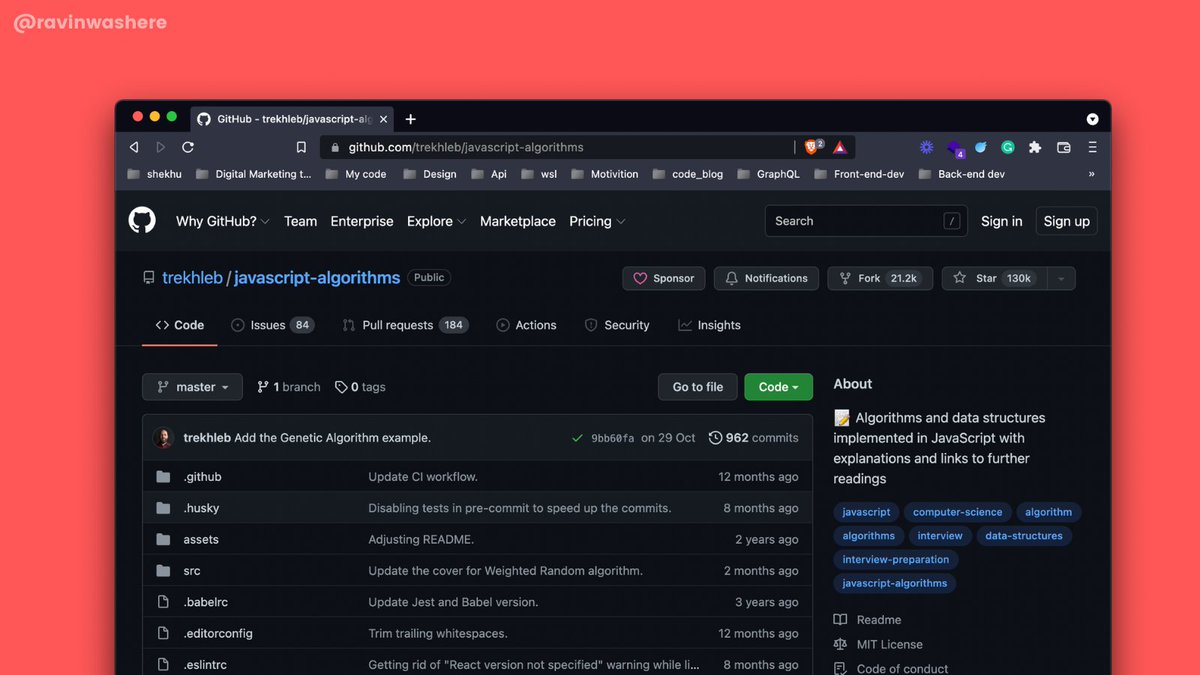Select the Code repository tab
This screenshot has width=1200, height=675.
[x=179, y=325]
